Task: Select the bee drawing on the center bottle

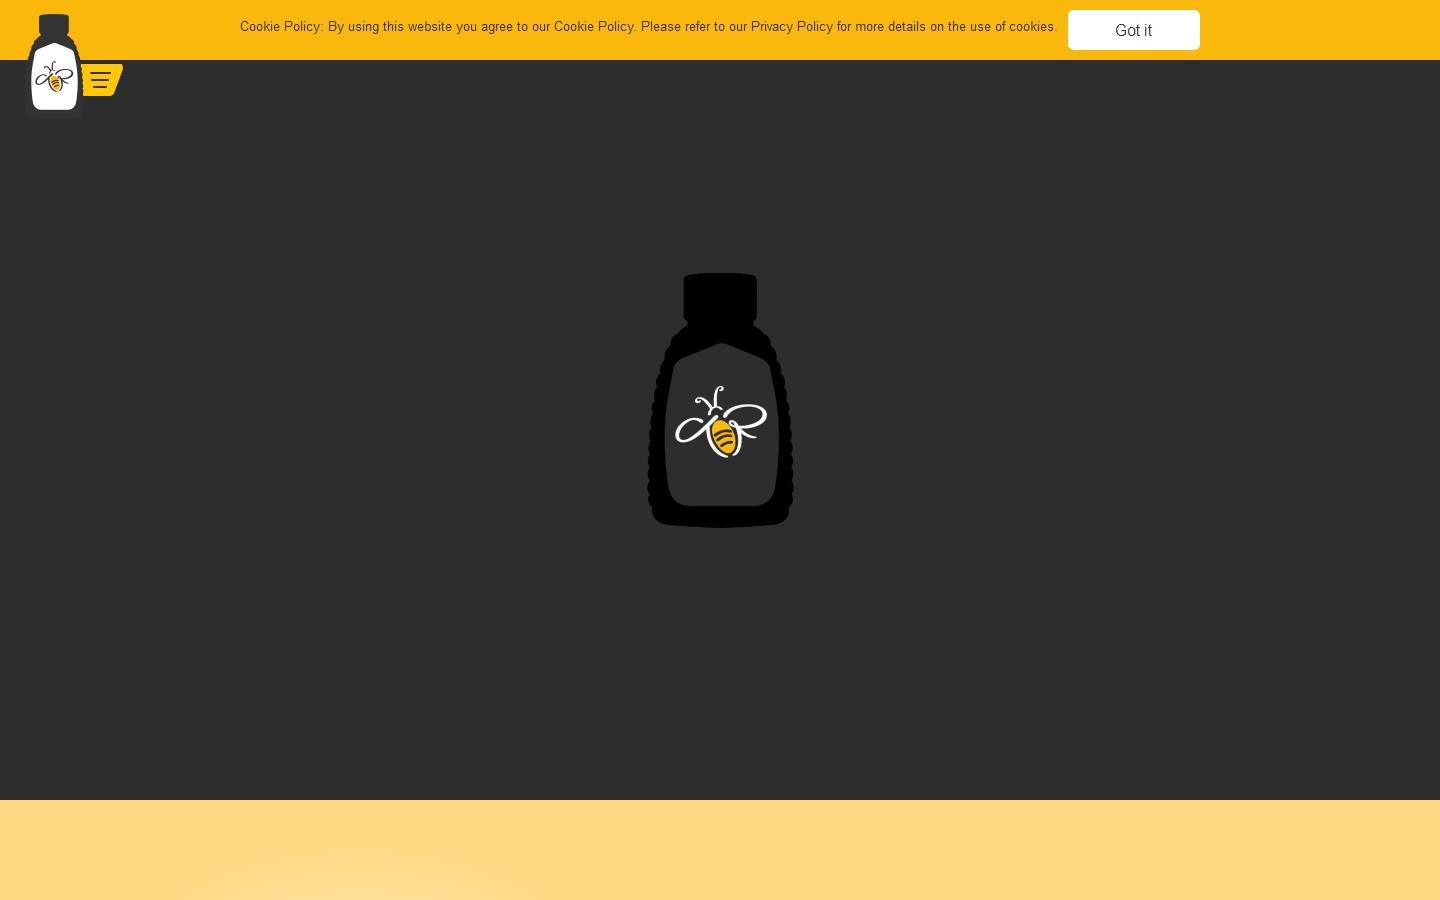Action: click(x=720, y=420)
